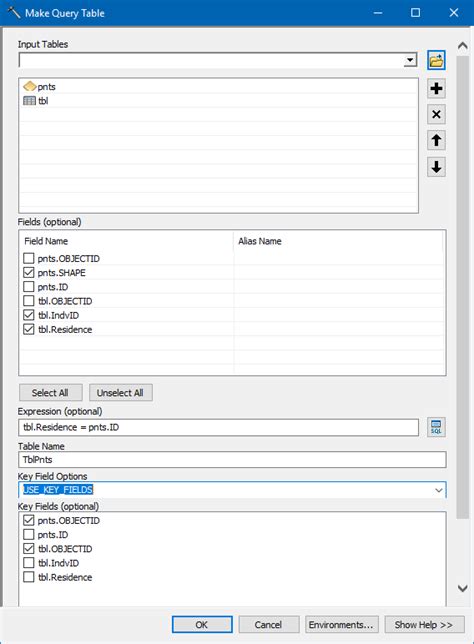Viewport: 474px width, 644px height.
Task: Confirm with the OK button
Action: [202, 625]
